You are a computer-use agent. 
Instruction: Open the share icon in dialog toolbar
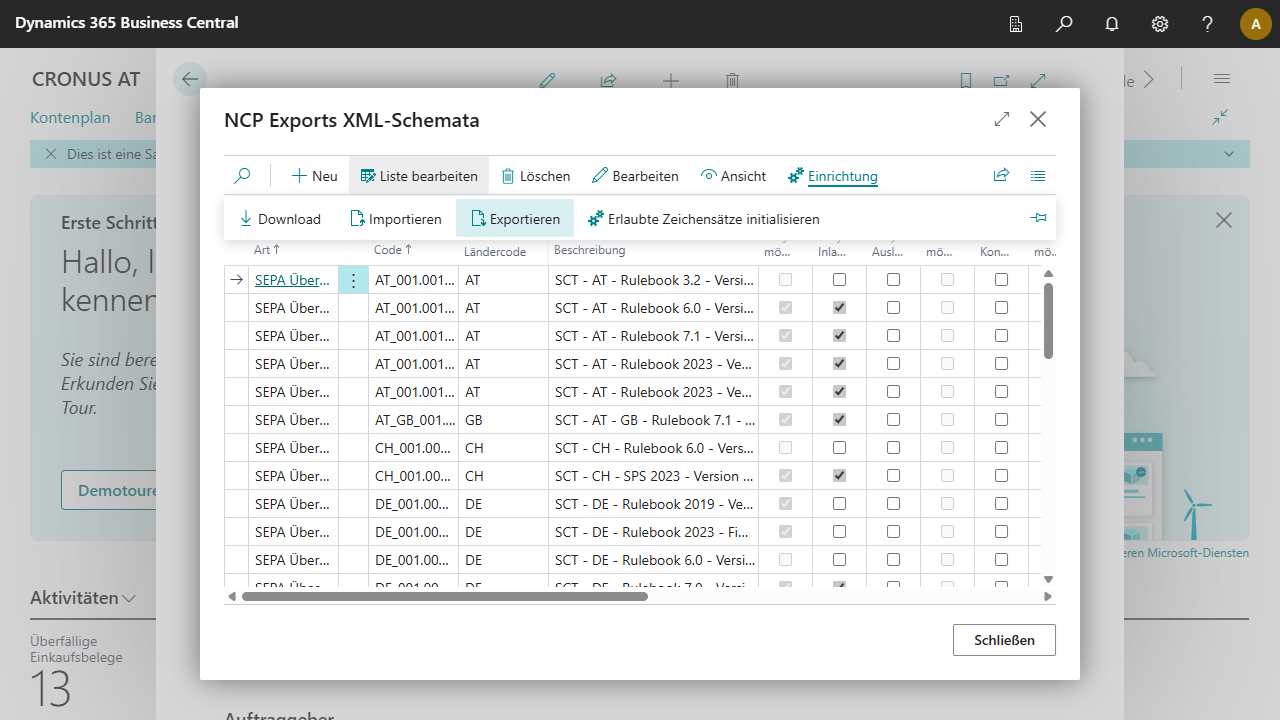[x=1001, y=176]
